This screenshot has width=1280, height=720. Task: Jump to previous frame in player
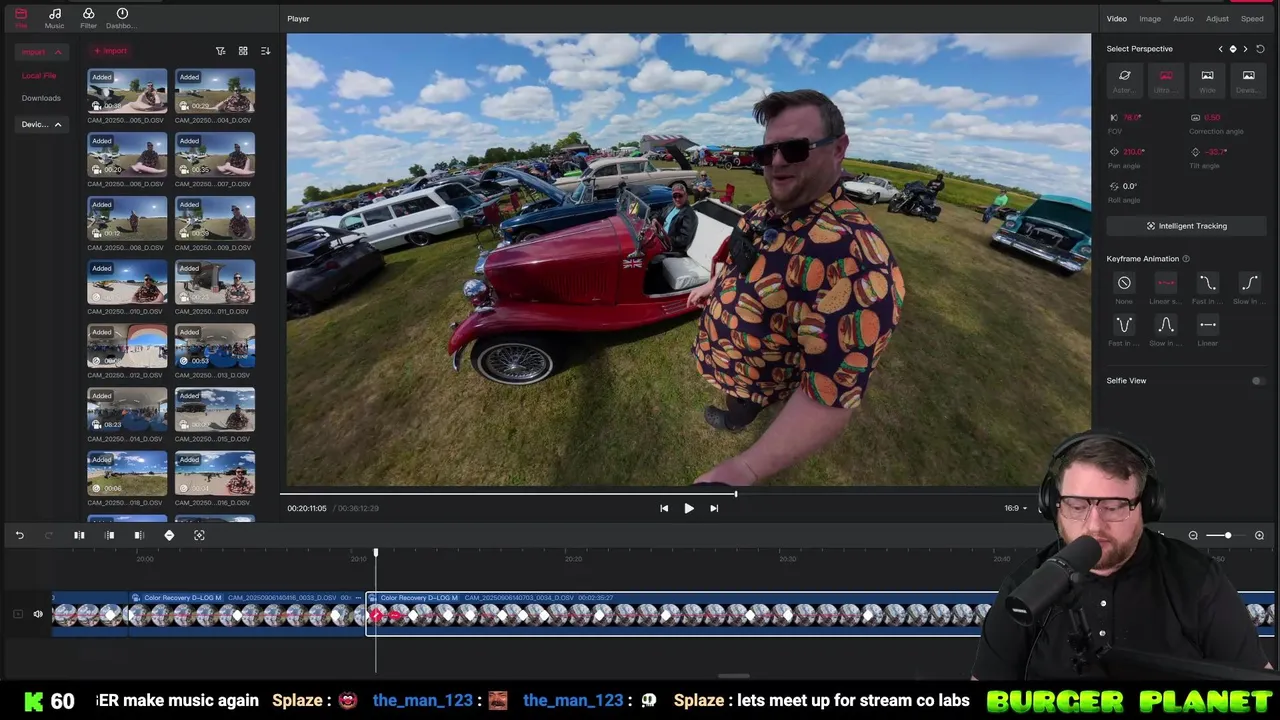pyautogui.click(x=664, y=508)
